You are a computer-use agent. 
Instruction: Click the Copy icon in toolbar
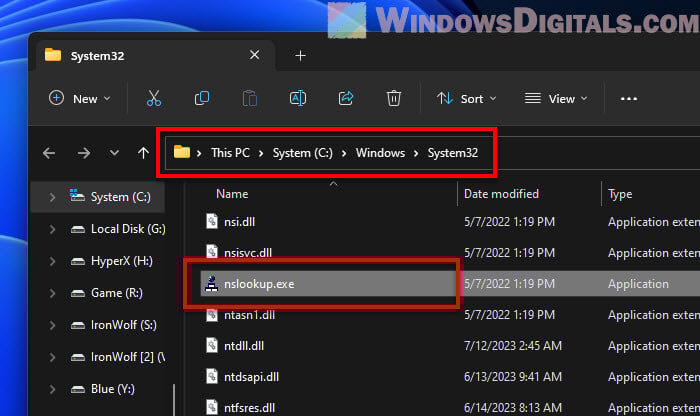coord(202,98)
